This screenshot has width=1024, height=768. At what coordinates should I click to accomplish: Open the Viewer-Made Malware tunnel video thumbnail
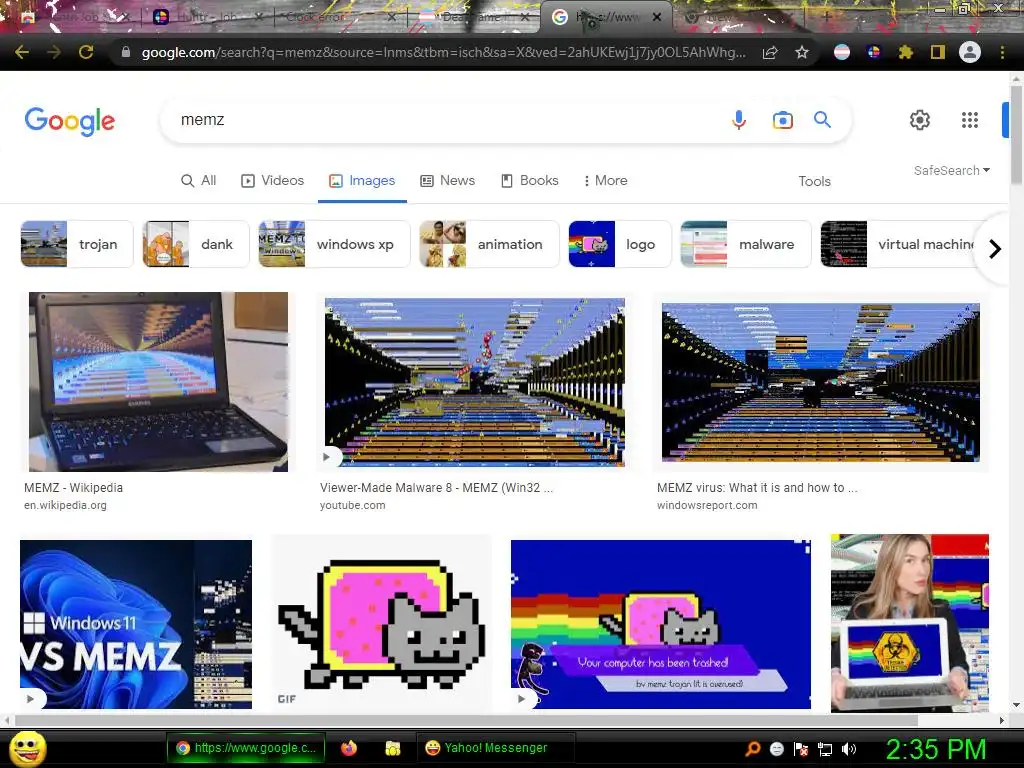(475, 382)
